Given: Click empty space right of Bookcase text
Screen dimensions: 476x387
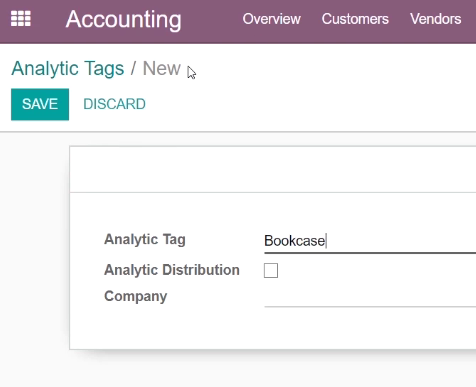Looking at the screenshot, I should (x=400, y=241).
